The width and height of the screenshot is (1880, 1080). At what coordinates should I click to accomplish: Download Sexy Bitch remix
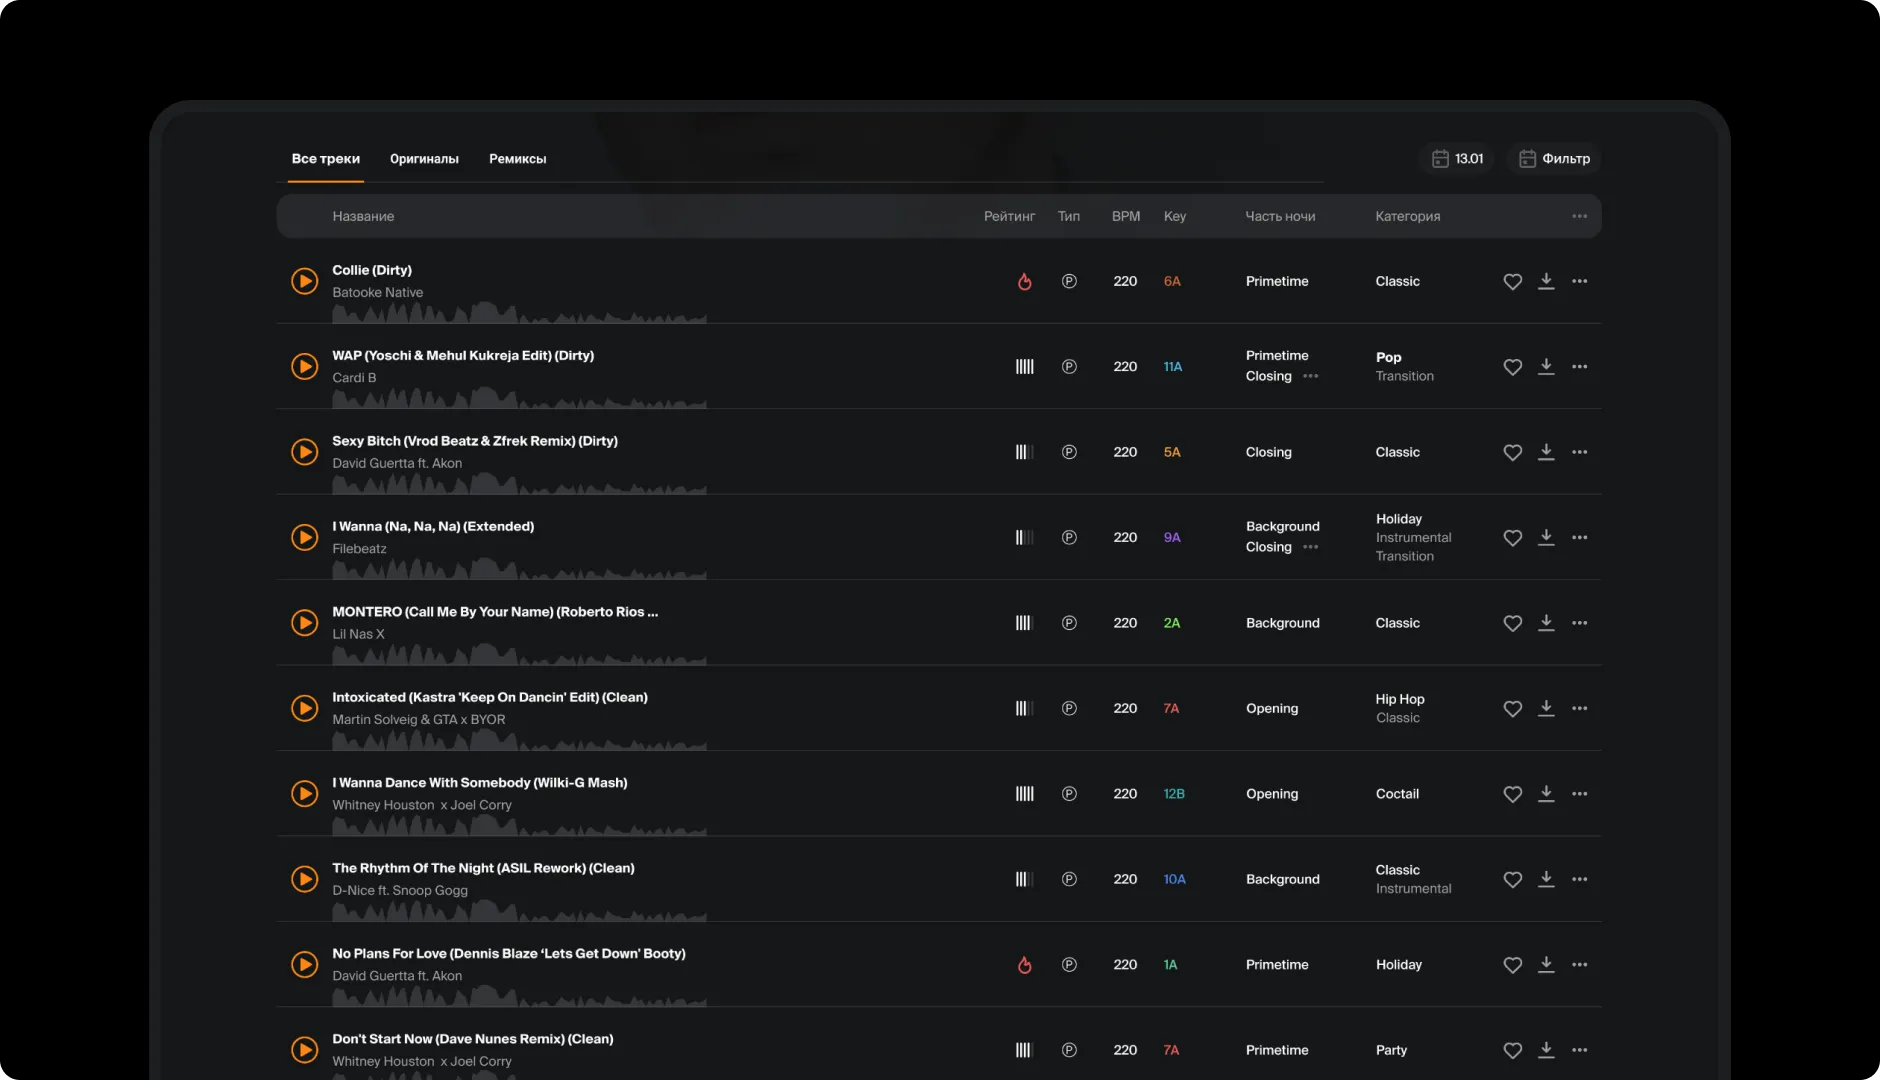pyautogui.click(x=1546, y=452)
